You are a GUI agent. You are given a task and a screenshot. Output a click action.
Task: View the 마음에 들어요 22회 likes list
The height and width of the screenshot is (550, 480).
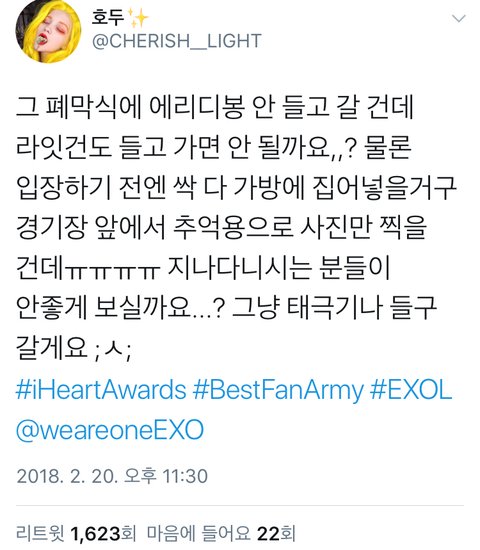tap(221, 534)
